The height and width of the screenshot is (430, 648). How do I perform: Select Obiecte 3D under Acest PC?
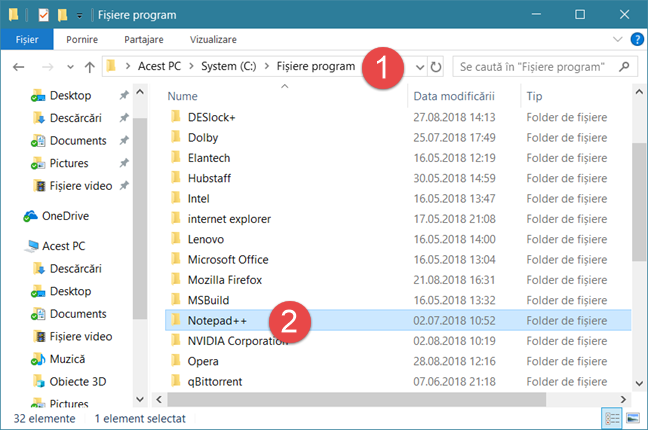click(x=78, y=381)
